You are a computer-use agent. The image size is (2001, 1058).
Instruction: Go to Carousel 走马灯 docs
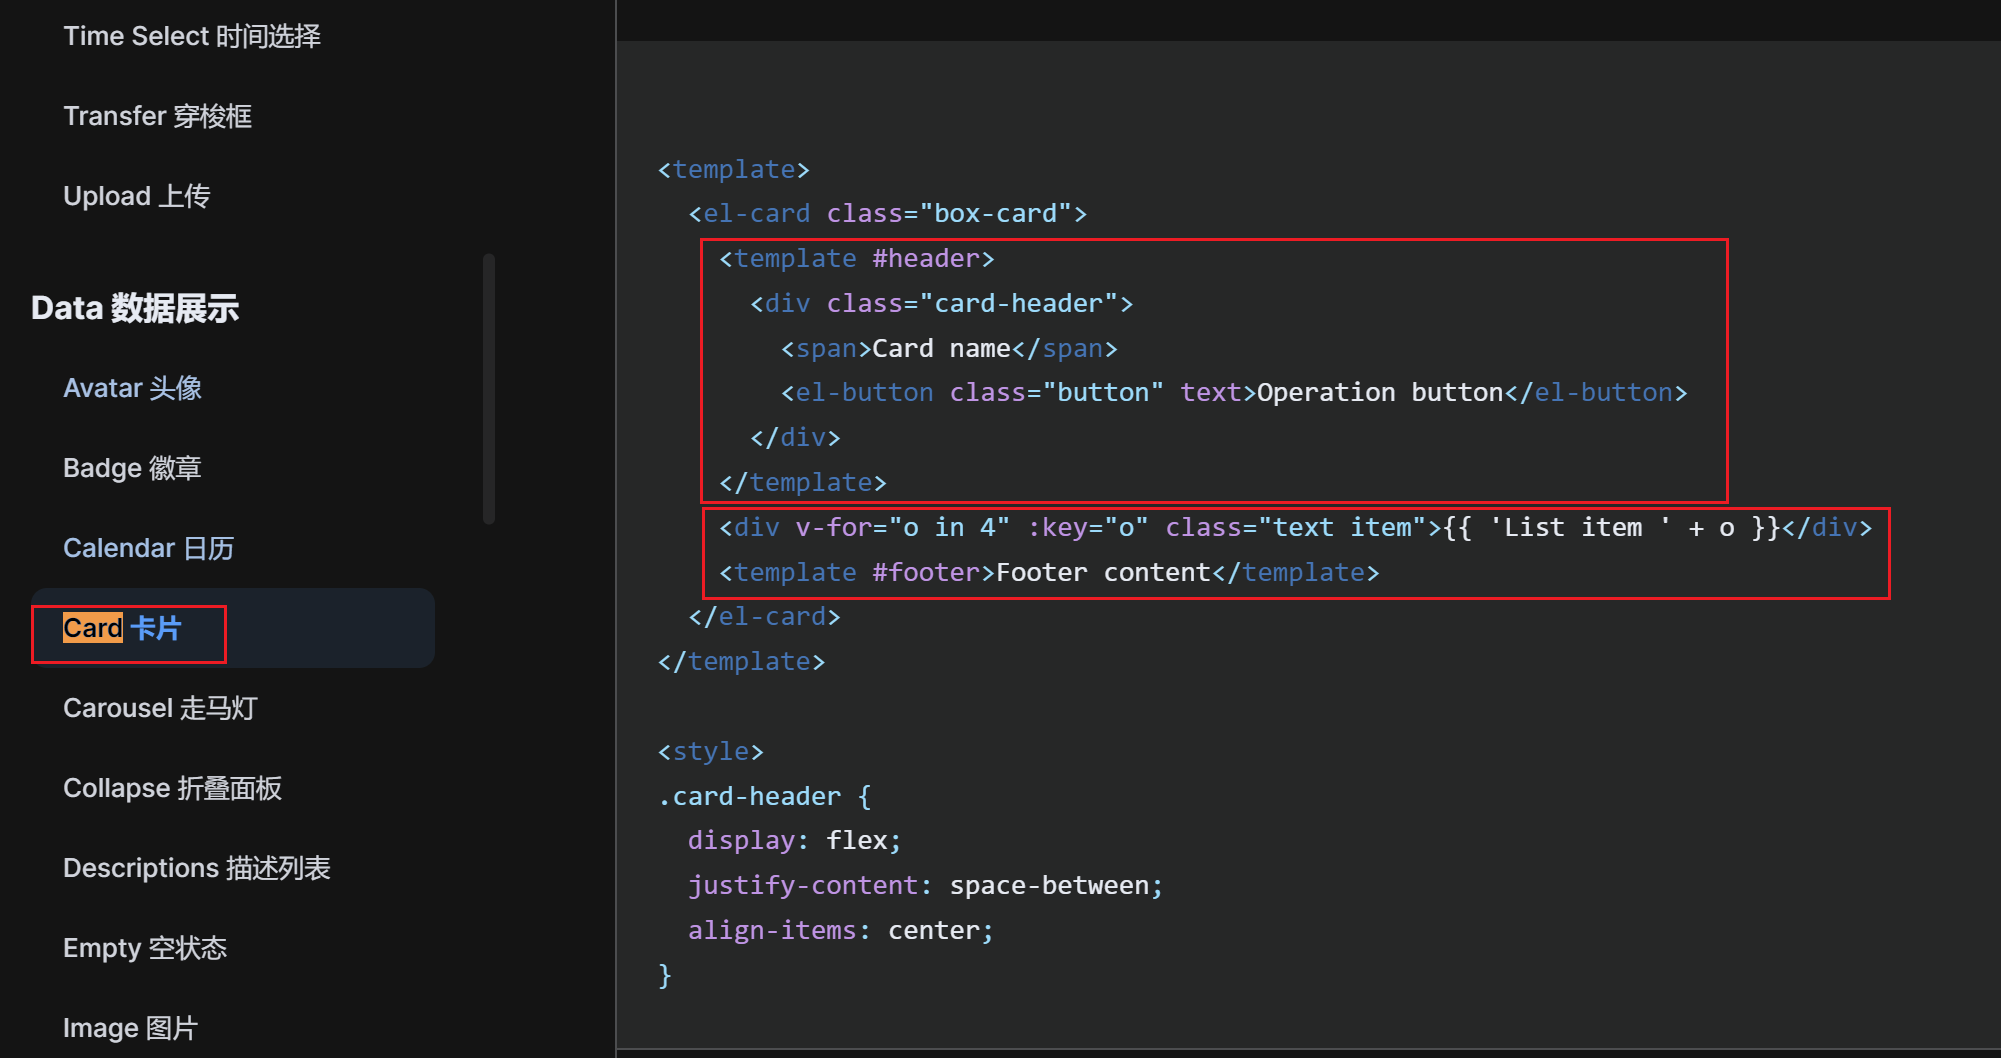coord(160,707)
